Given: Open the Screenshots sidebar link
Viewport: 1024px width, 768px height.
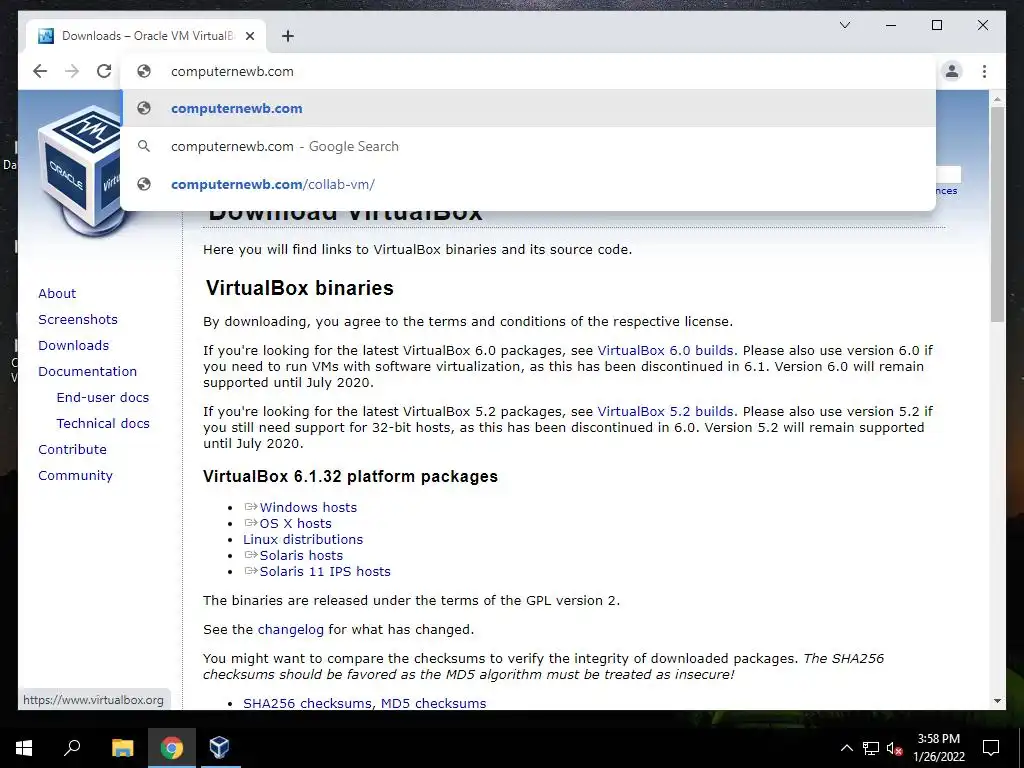Looking at the screenshot, I should click(78, 319).
